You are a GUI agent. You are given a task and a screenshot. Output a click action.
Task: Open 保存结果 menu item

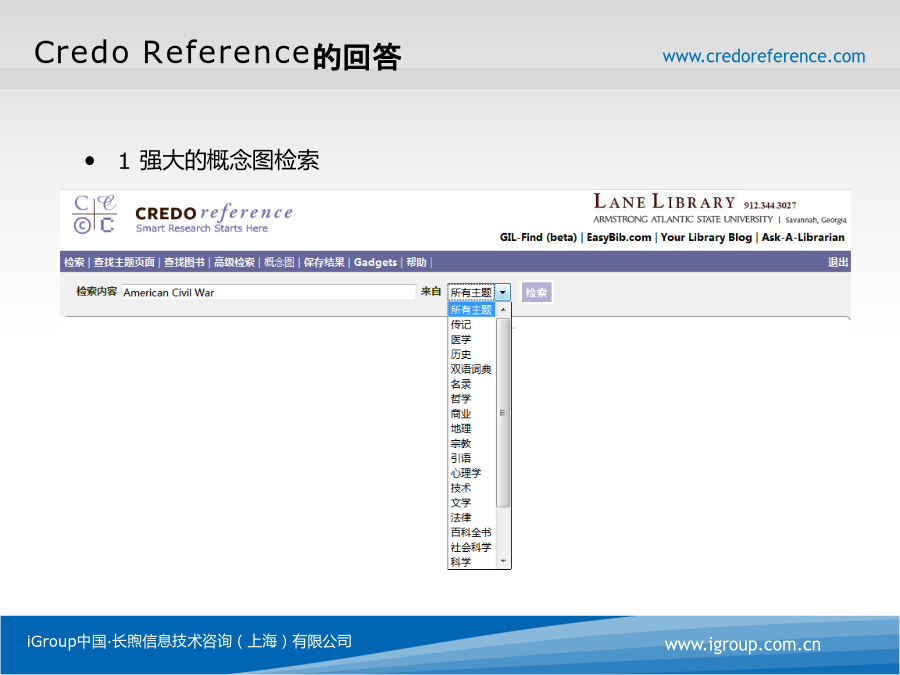pyautogui.click(x=324, y=262)
